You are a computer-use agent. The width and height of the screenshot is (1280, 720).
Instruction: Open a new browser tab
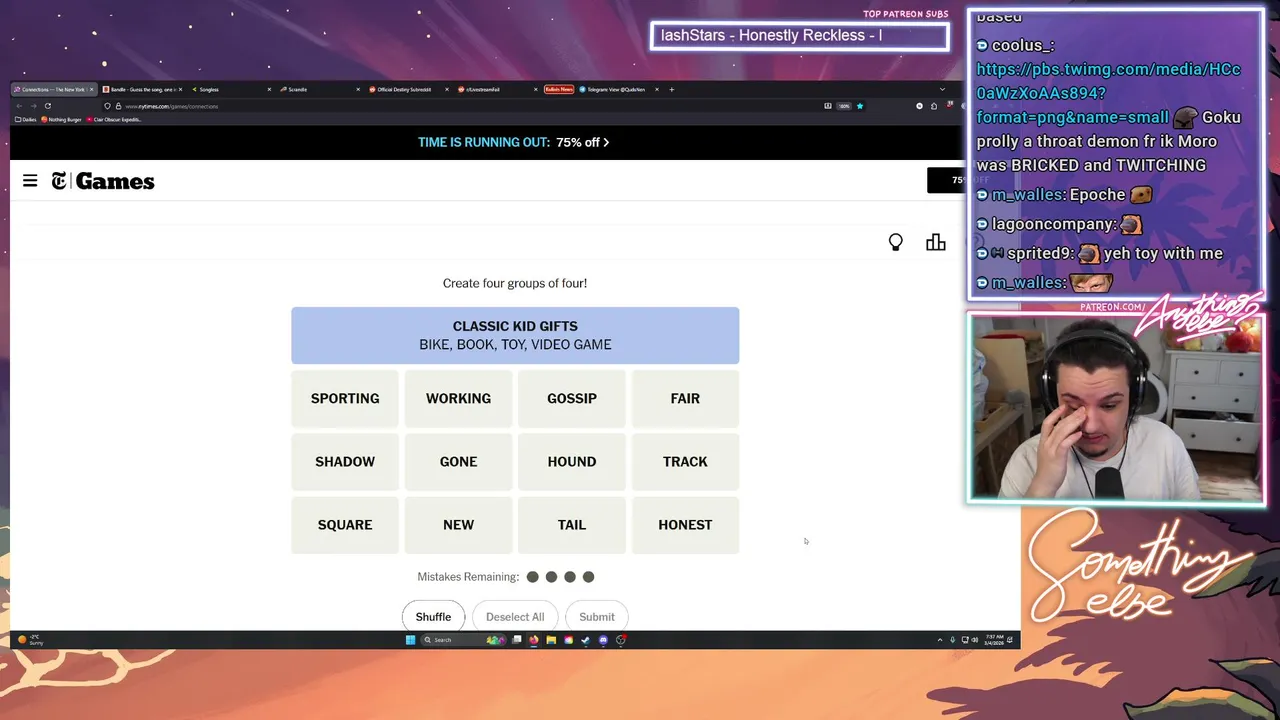coord(672,89)
